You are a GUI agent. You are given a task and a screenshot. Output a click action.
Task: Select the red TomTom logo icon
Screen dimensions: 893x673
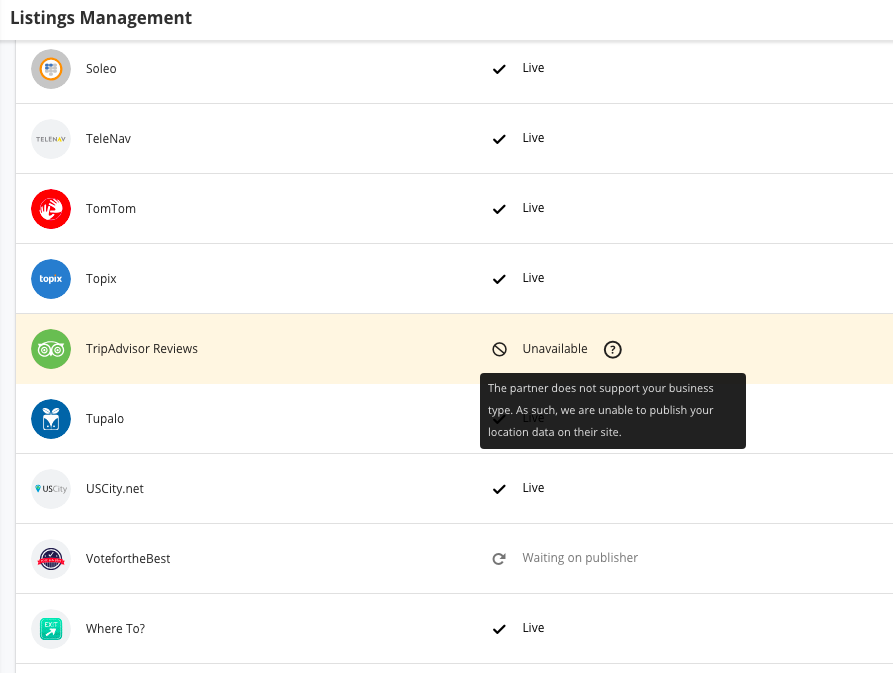click(x=51, y=209)
